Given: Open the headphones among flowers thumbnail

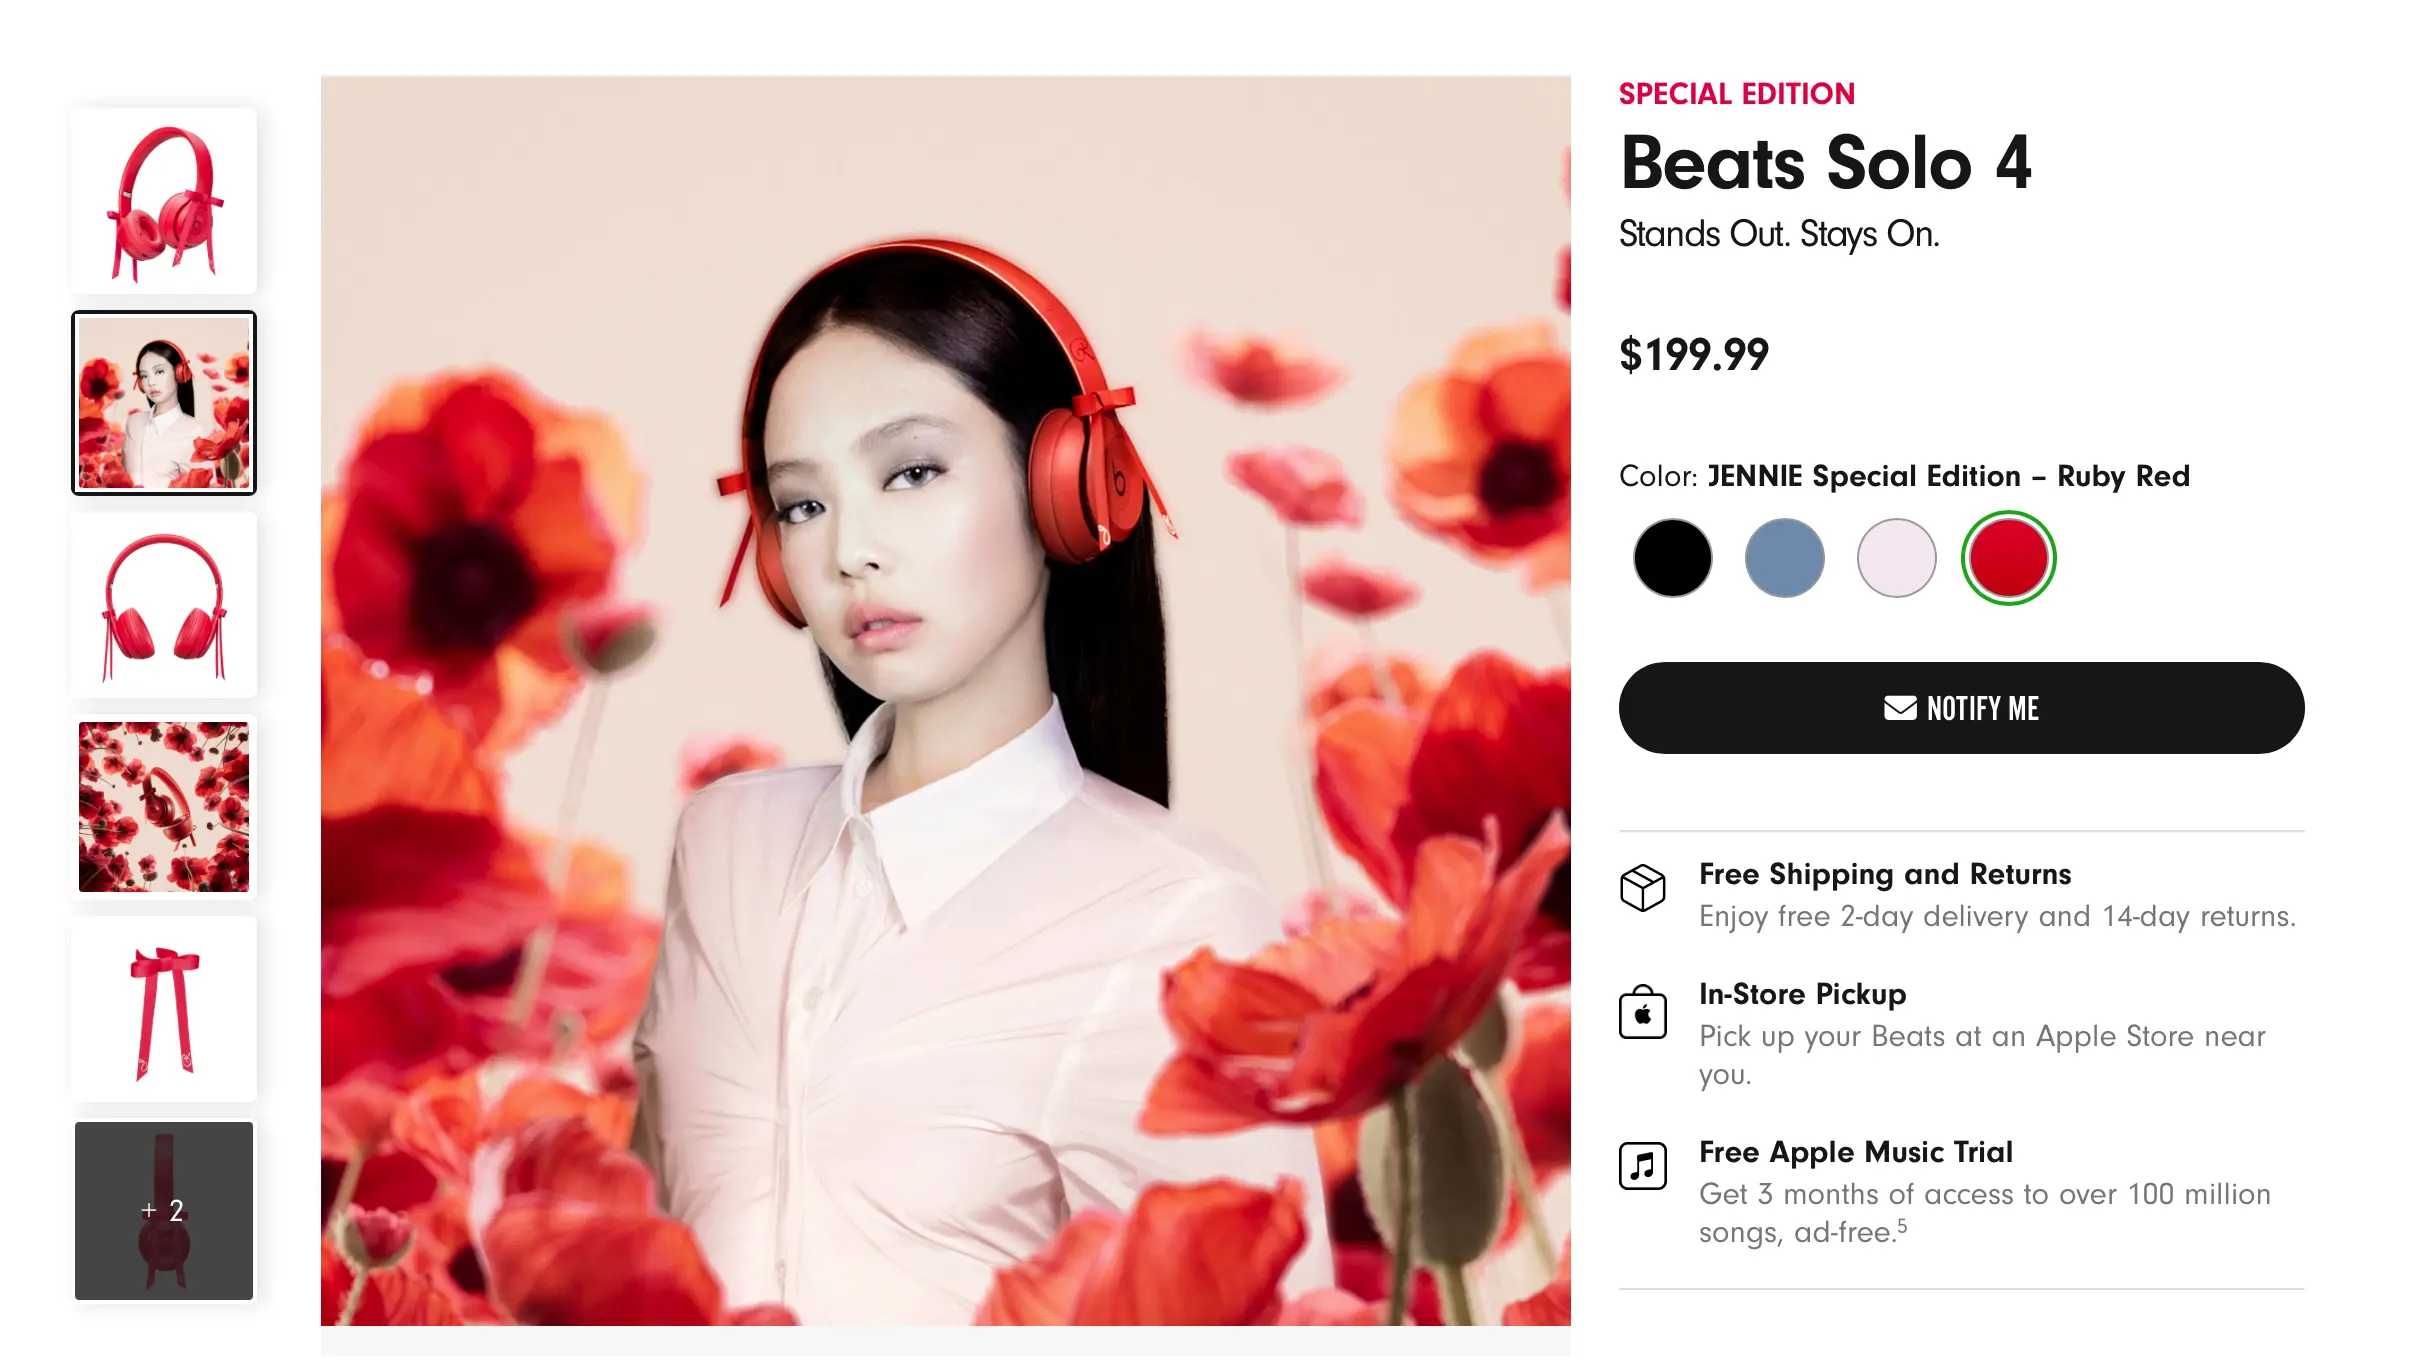Looking at the screenshot, I should pos(164,807).
